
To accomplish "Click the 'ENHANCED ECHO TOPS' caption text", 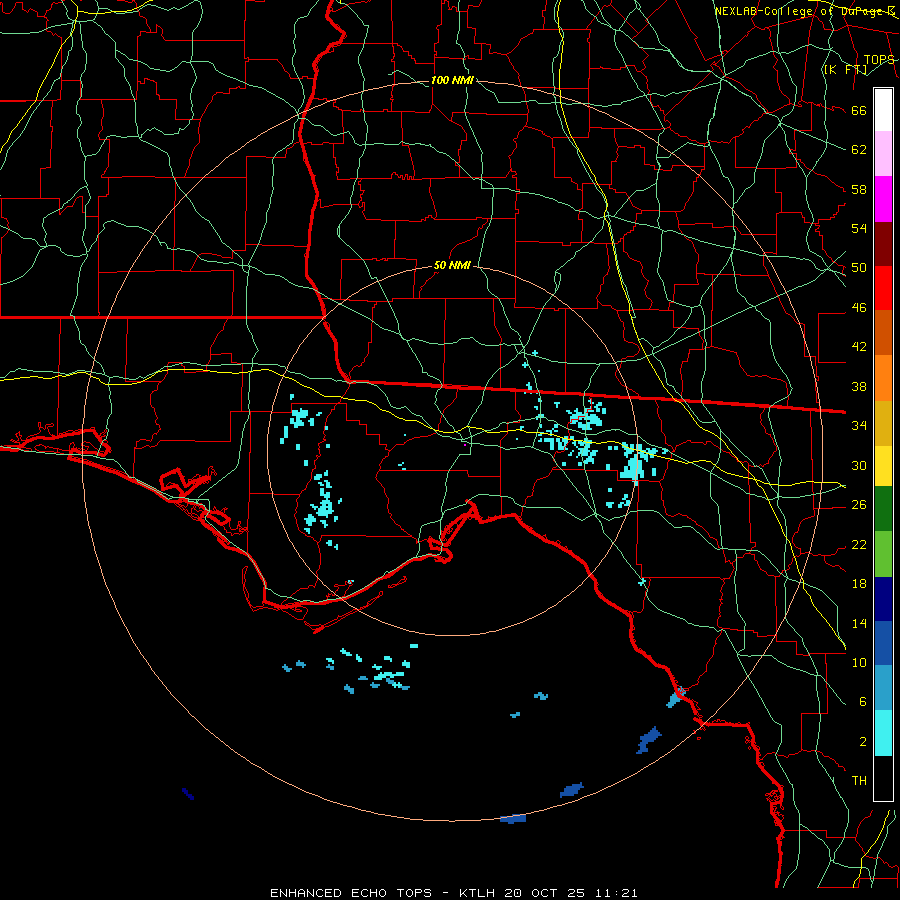I will [x=351, y=893].
